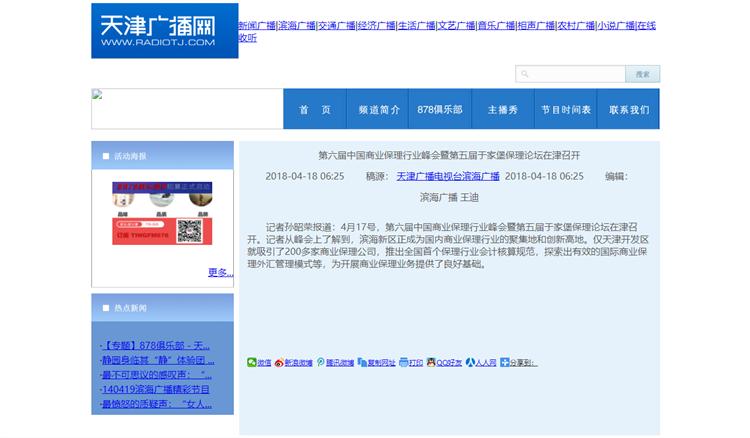Share to Sina Weibo (新浪微博) icon
This screenshot has height=438, width=750.
(x=279, y=362)
